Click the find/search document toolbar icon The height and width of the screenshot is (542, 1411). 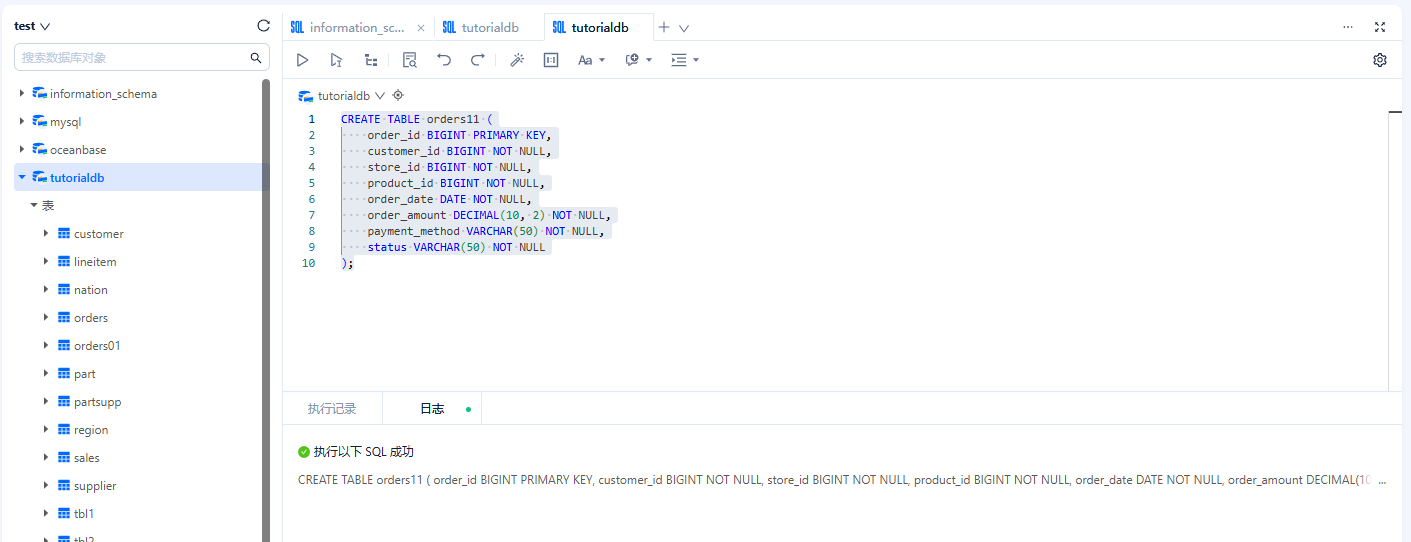[409, 60]
